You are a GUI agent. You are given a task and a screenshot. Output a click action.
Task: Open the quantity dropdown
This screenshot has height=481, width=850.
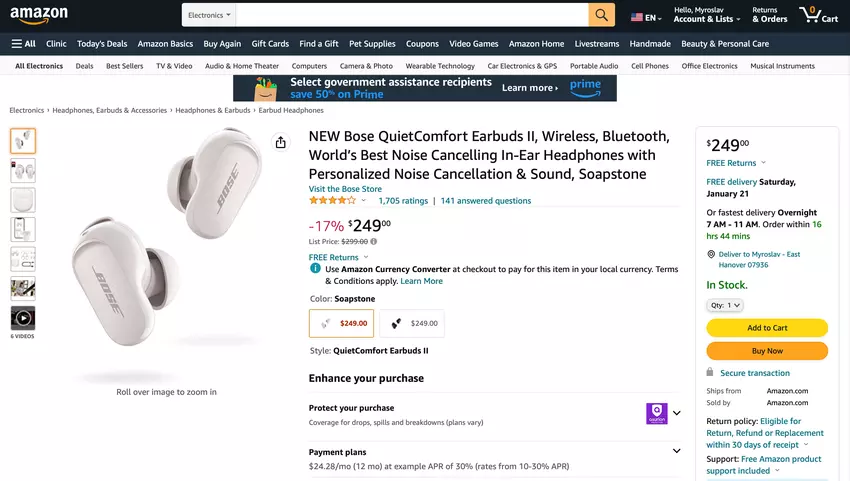click(725, 305)
